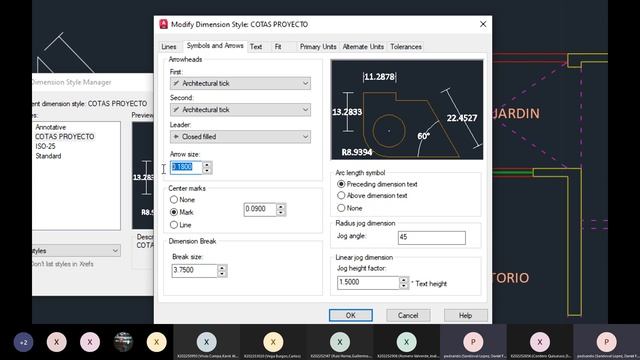
Task: Close the Modify Dimension Style dialog
Action: click(x=483, y=24)
